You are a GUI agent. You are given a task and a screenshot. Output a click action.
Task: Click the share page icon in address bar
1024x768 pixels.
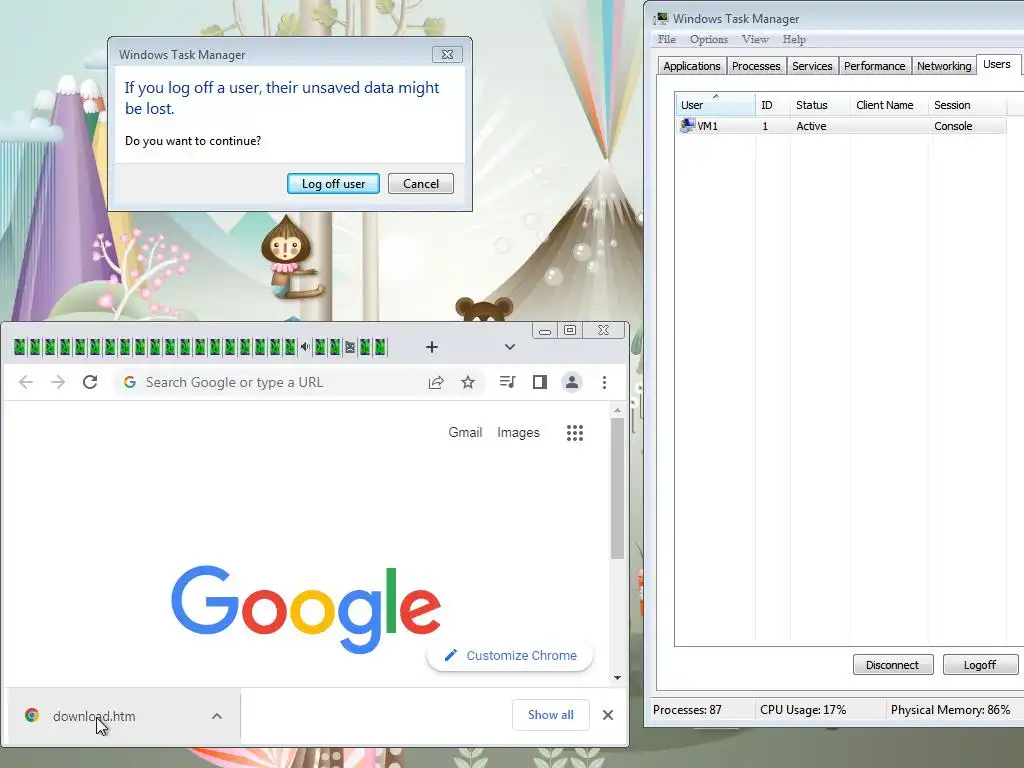click(x=436, y=382)
